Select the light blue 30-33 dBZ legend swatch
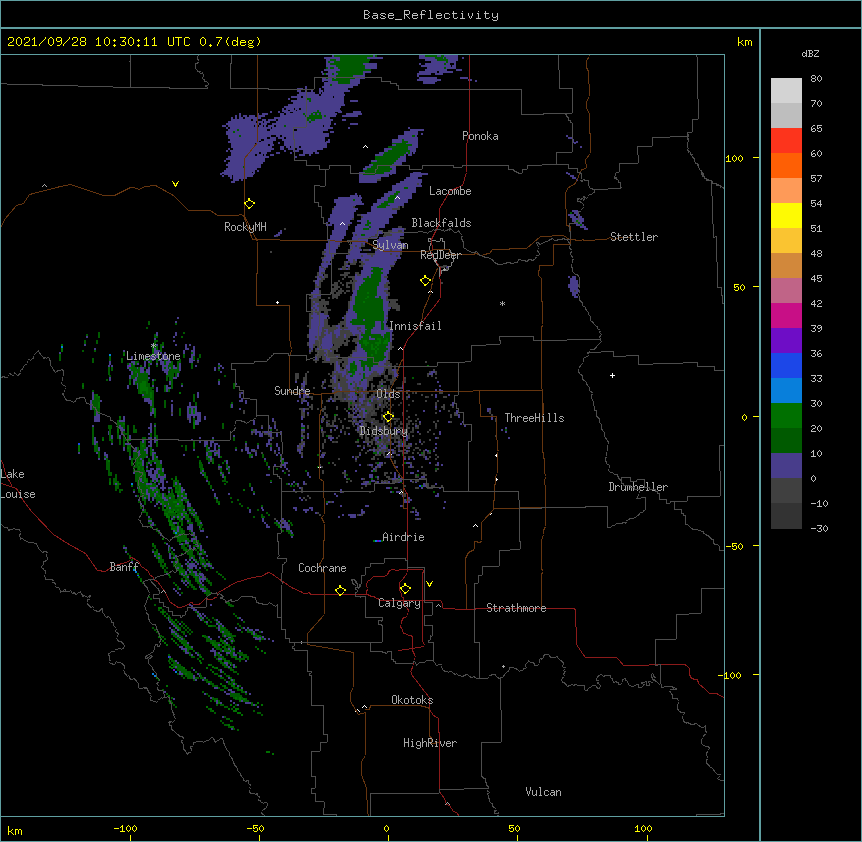This screenshot has width=862, height=842. pos(786,391)
